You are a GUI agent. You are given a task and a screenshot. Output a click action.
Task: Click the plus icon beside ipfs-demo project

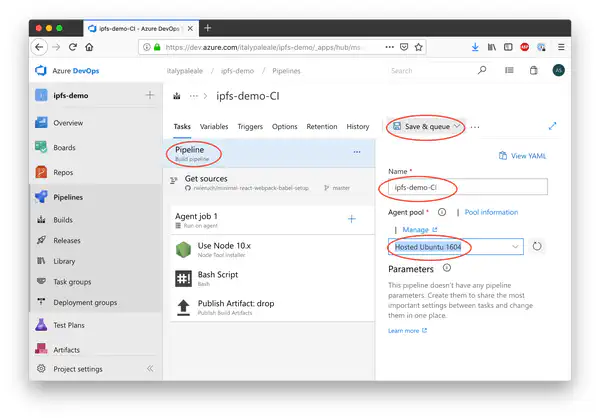tap(150, 95)
